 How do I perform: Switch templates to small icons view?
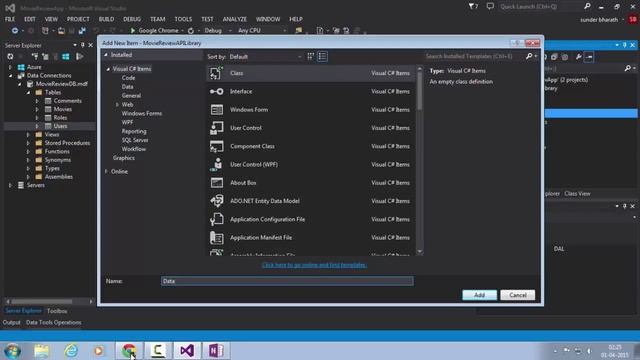pos(311,56)
